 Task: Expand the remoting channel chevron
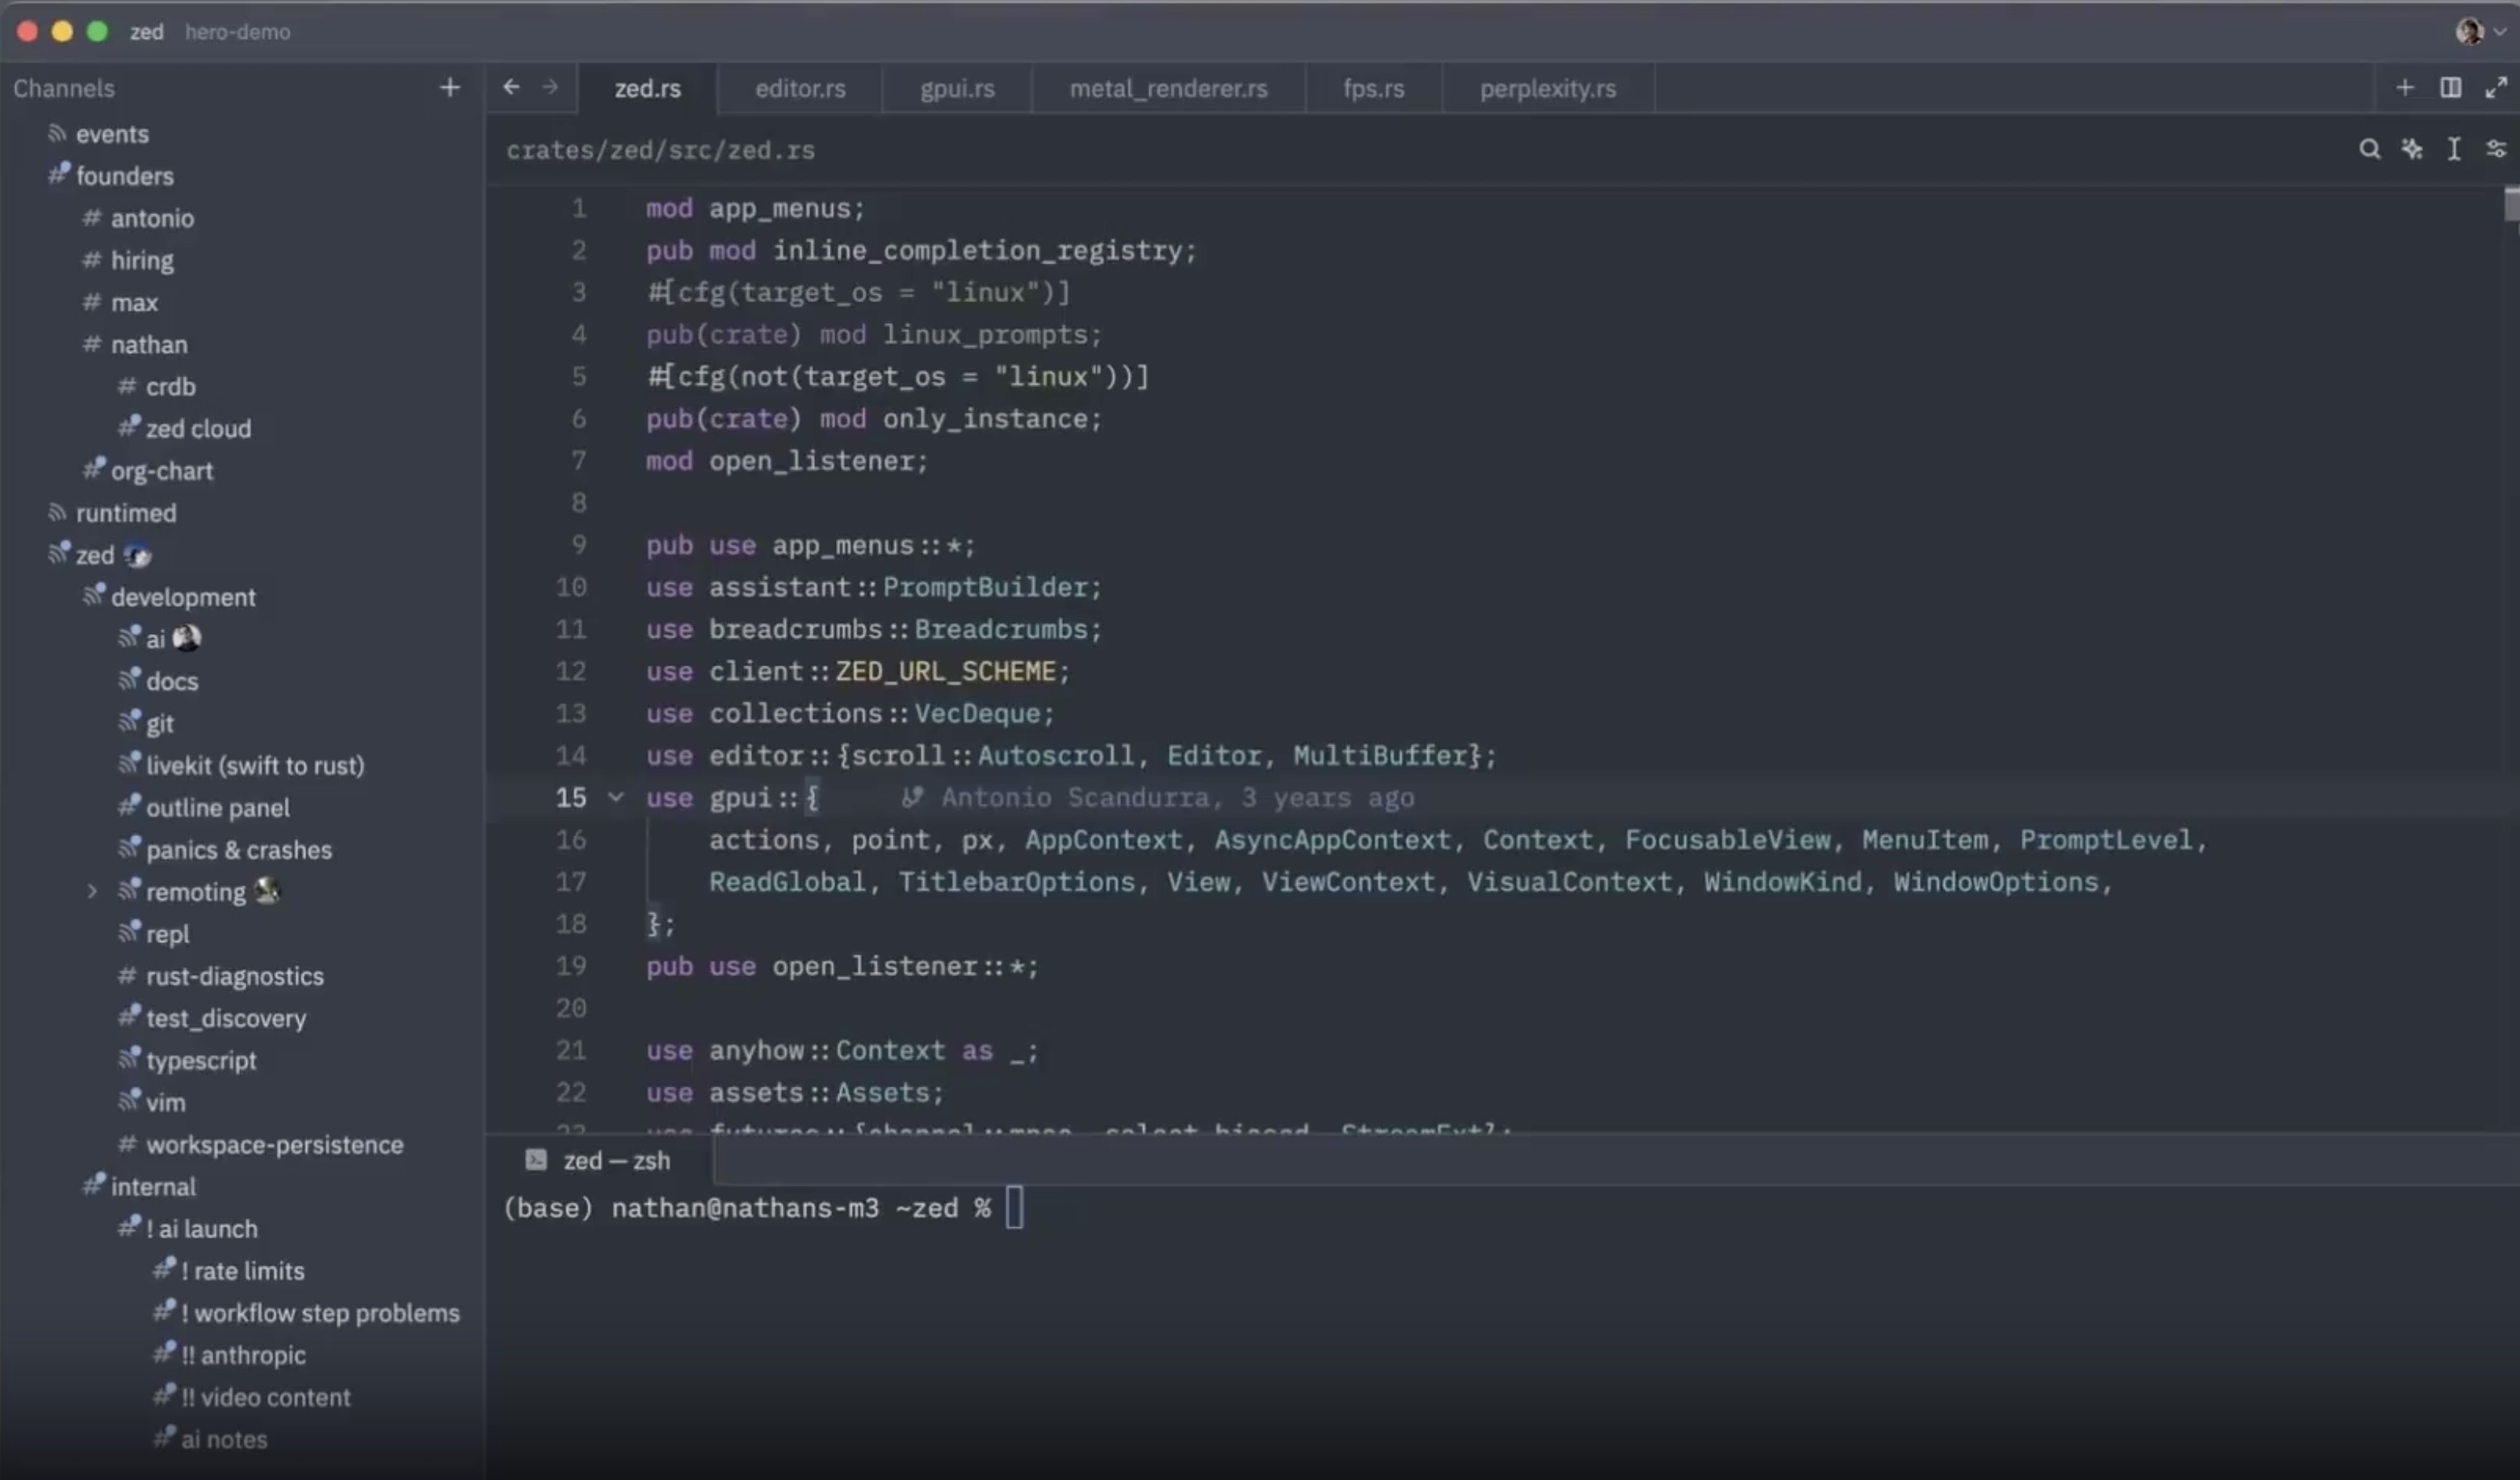point(92,891)
